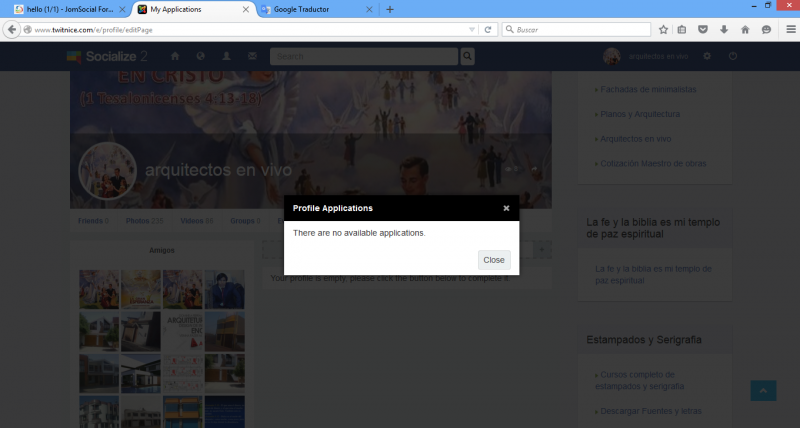The width and height of the screenshot is (800, 428).
Task: Click the Close button in dialog
Action: pyautogui.click(x=494, y=260)
